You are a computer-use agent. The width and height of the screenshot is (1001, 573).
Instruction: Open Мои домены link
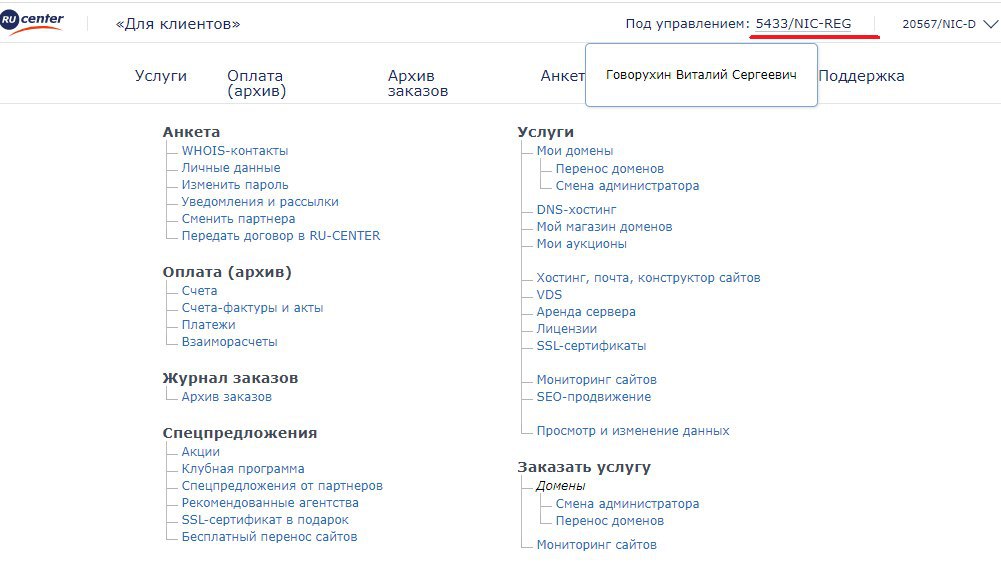575,151
